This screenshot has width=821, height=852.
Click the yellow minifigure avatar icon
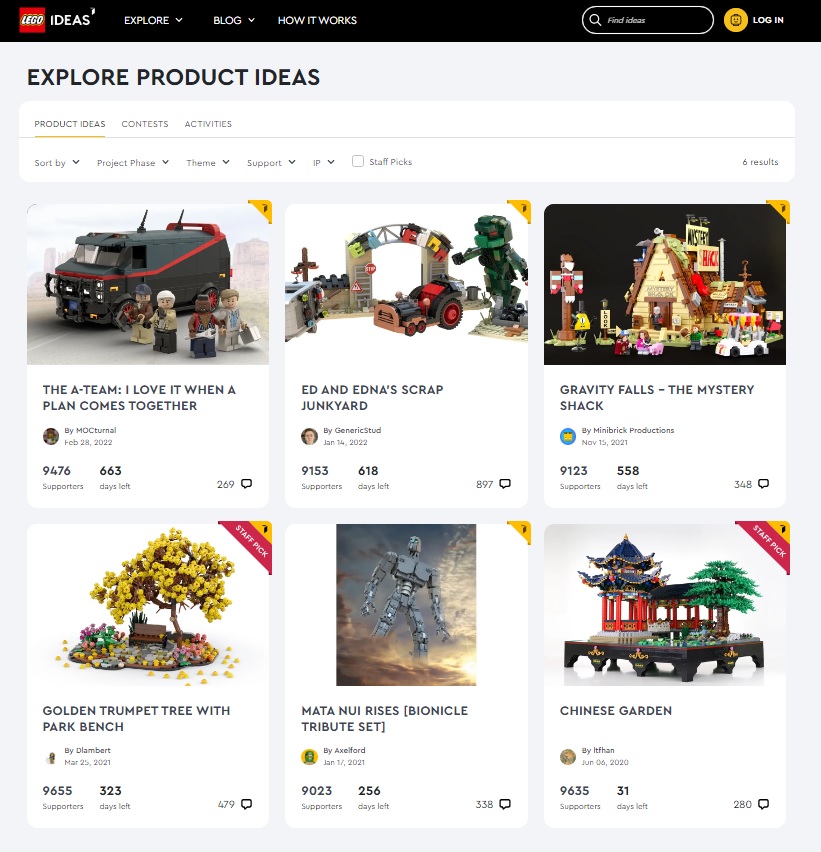(736, 20)
